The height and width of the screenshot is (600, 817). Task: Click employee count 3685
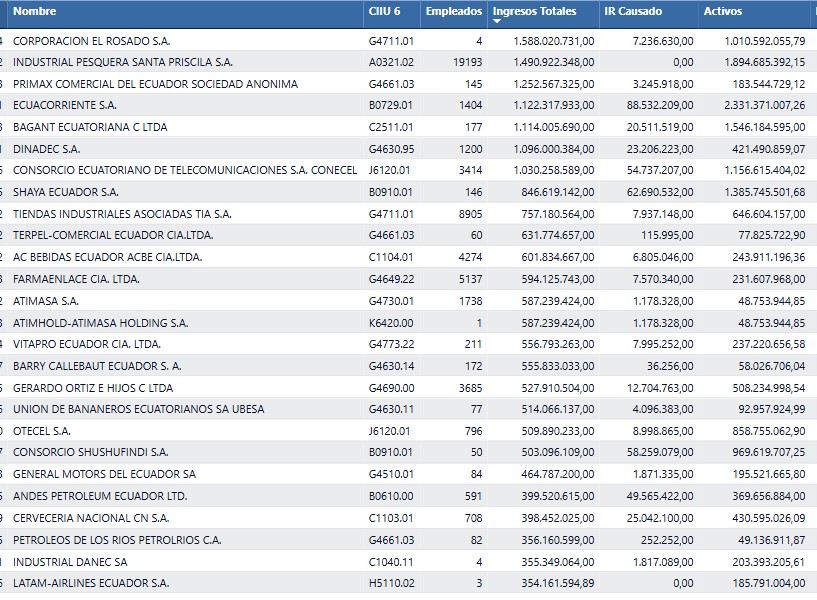(x=471, y=388)
